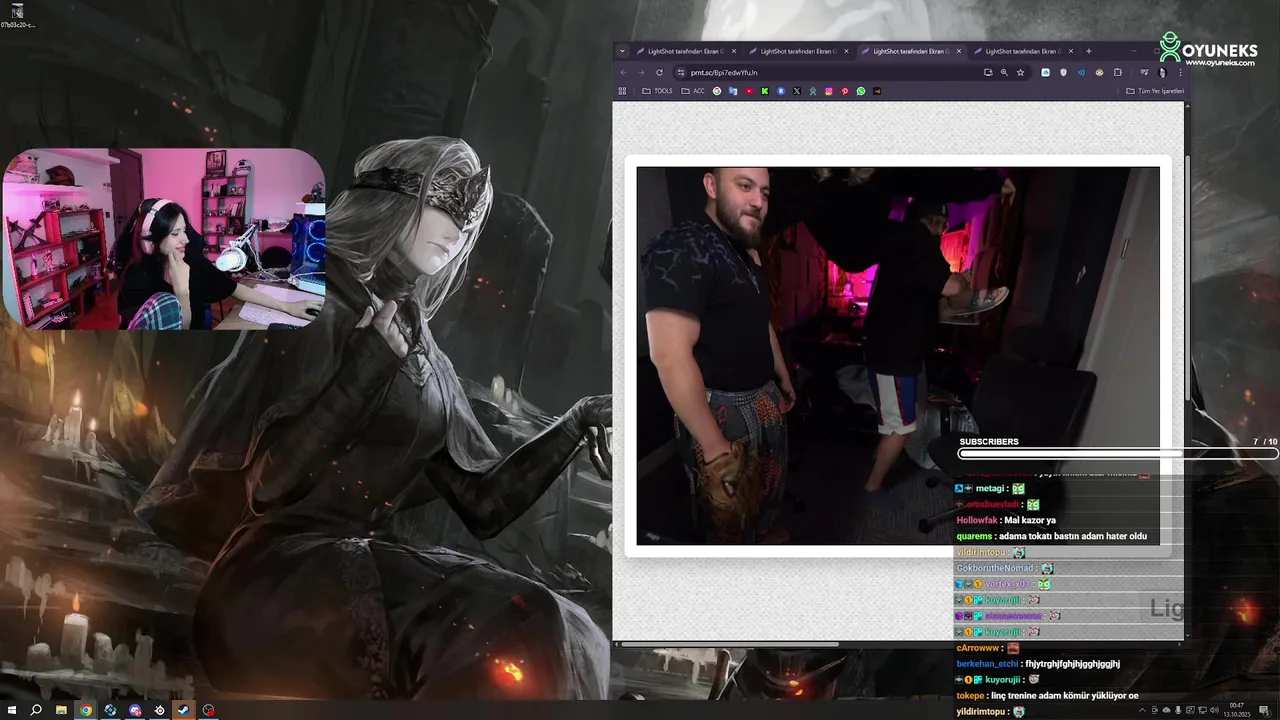Image resolution: width=1280 pixels, height=720 pixels.
Task: Expand hidden system tray icons
Action: (1142, 710)
